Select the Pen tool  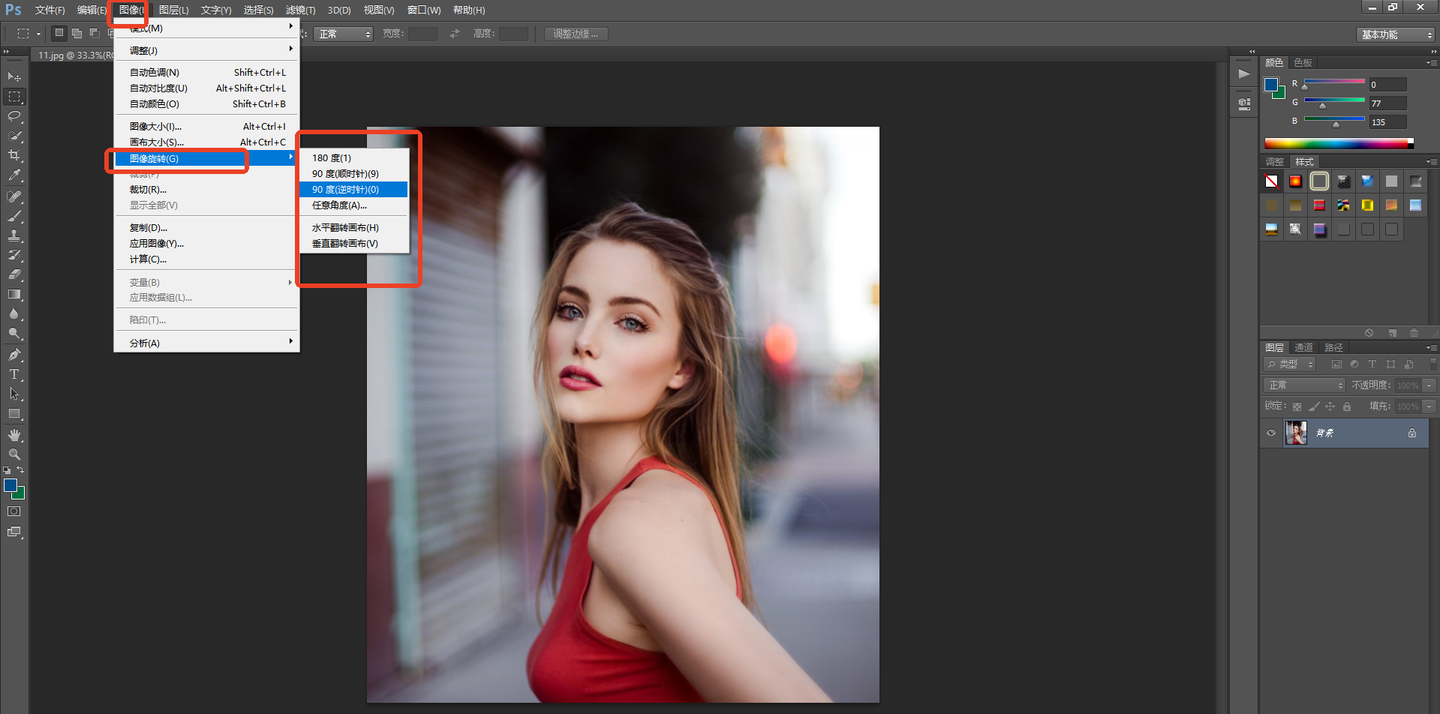(x=15, y=355)
